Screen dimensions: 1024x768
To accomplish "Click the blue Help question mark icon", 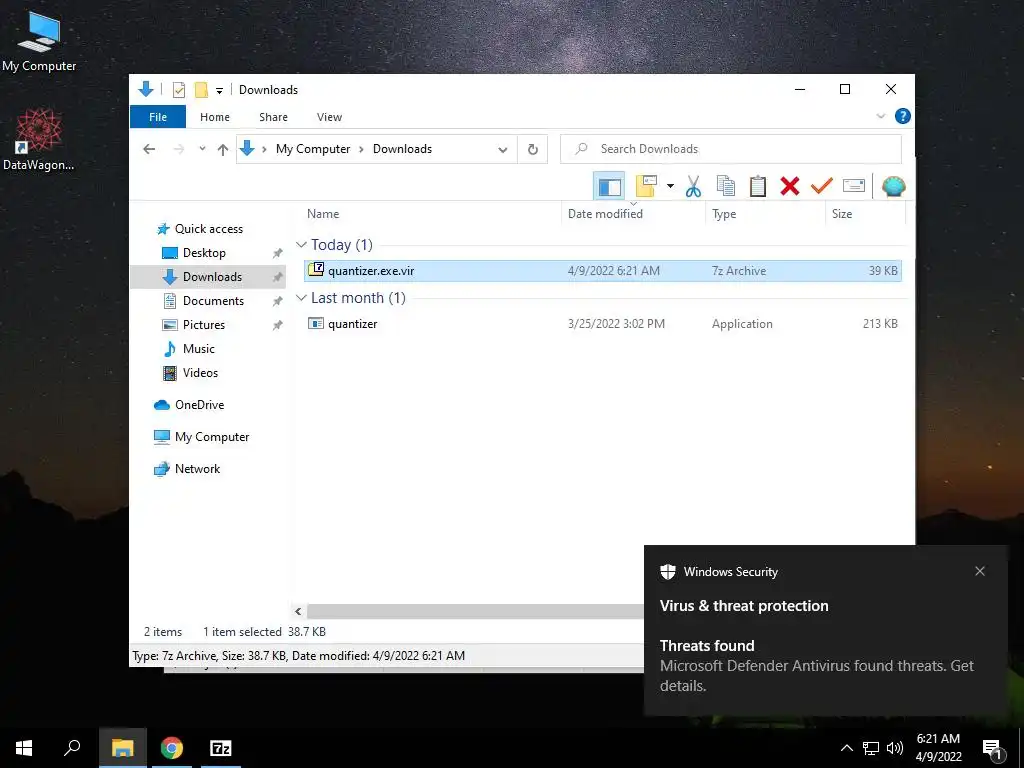I will coord(903,116).
